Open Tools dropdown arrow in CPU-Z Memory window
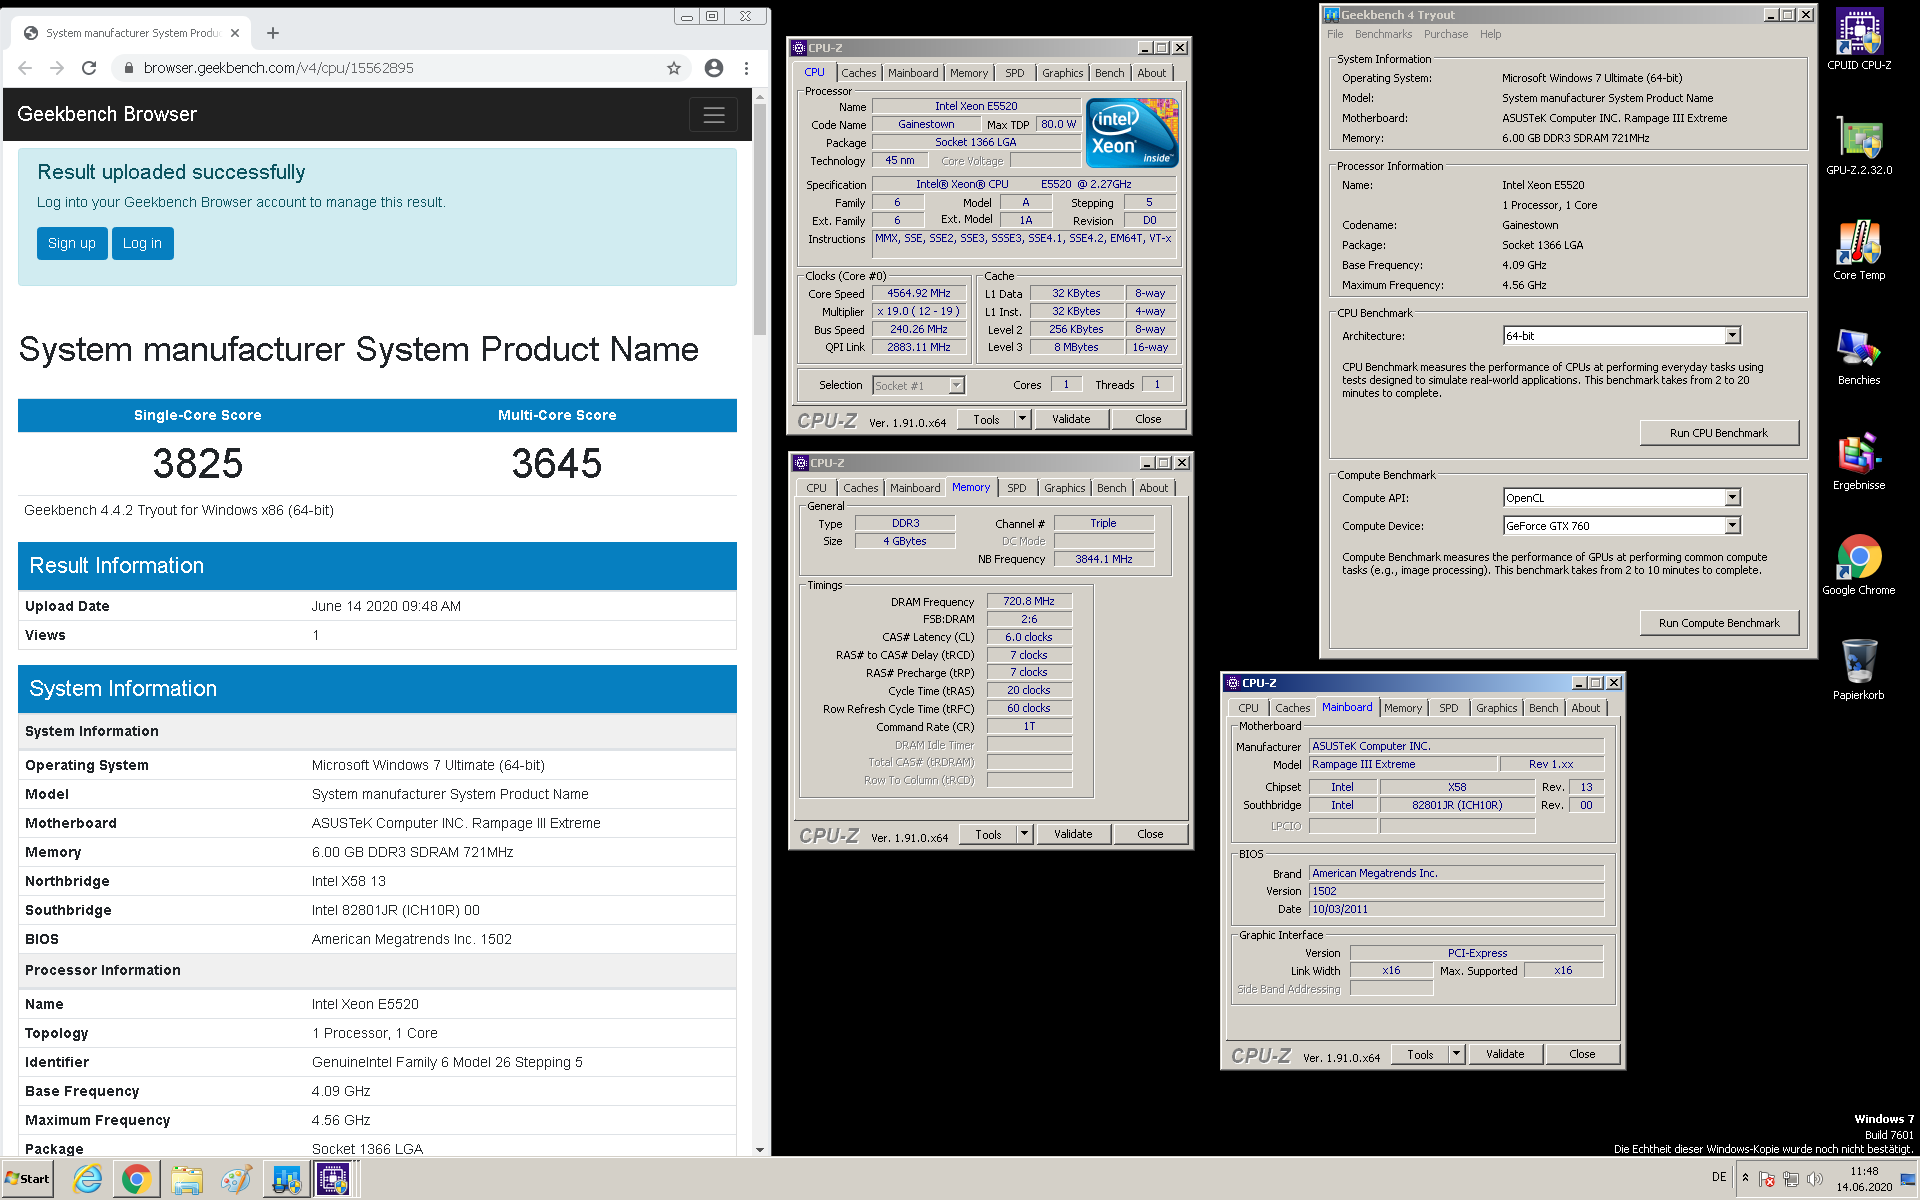Image resolution: width=1920 pixels, height=1200 pixels. (x=1024, y=834)
